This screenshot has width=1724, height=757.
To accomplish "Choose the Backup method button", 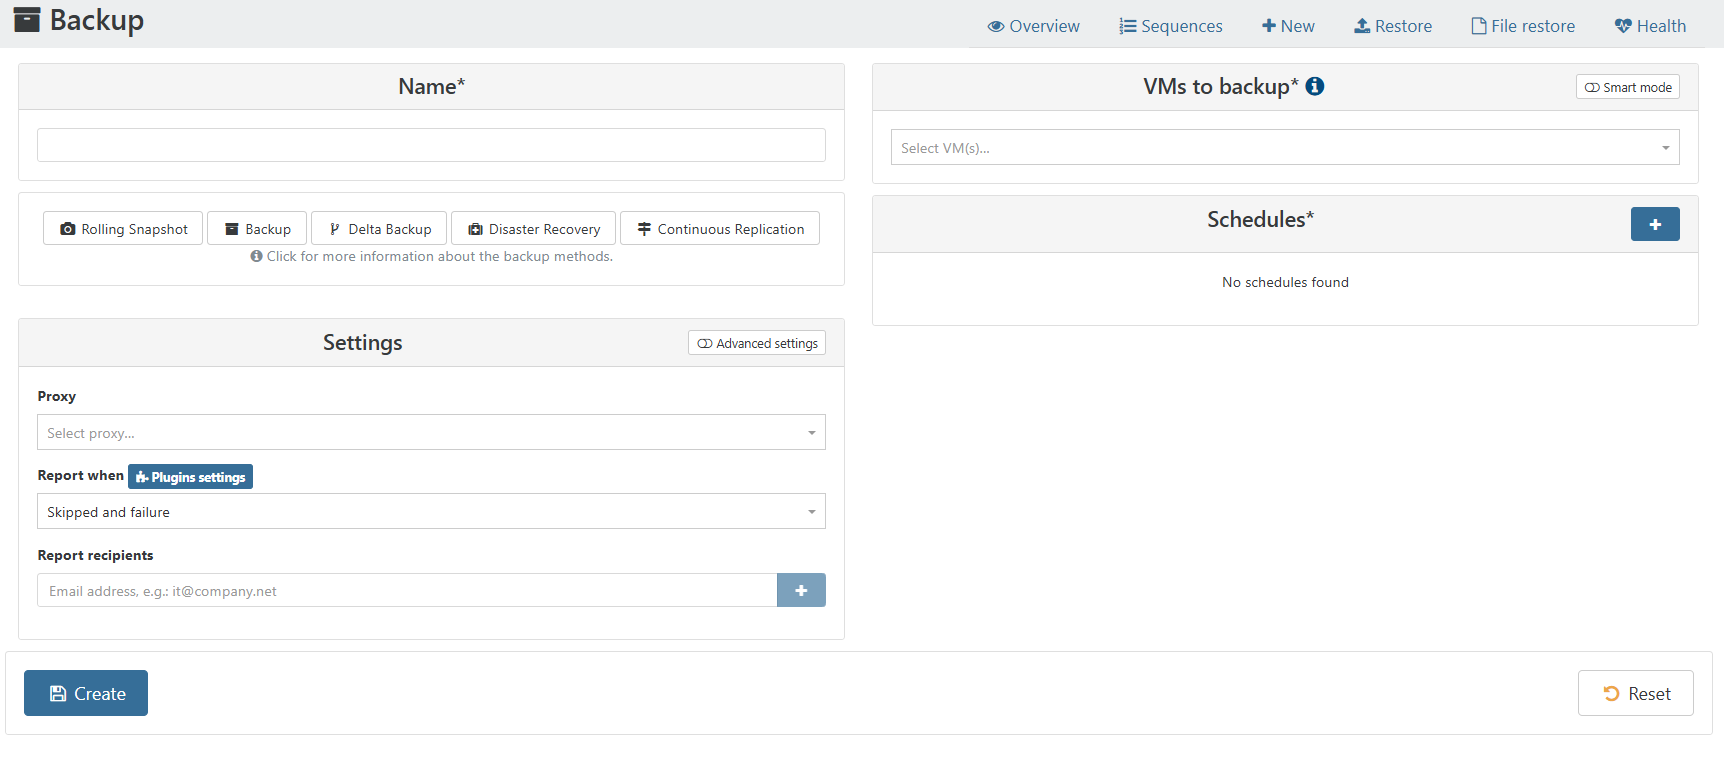I will tap(257, 229).
